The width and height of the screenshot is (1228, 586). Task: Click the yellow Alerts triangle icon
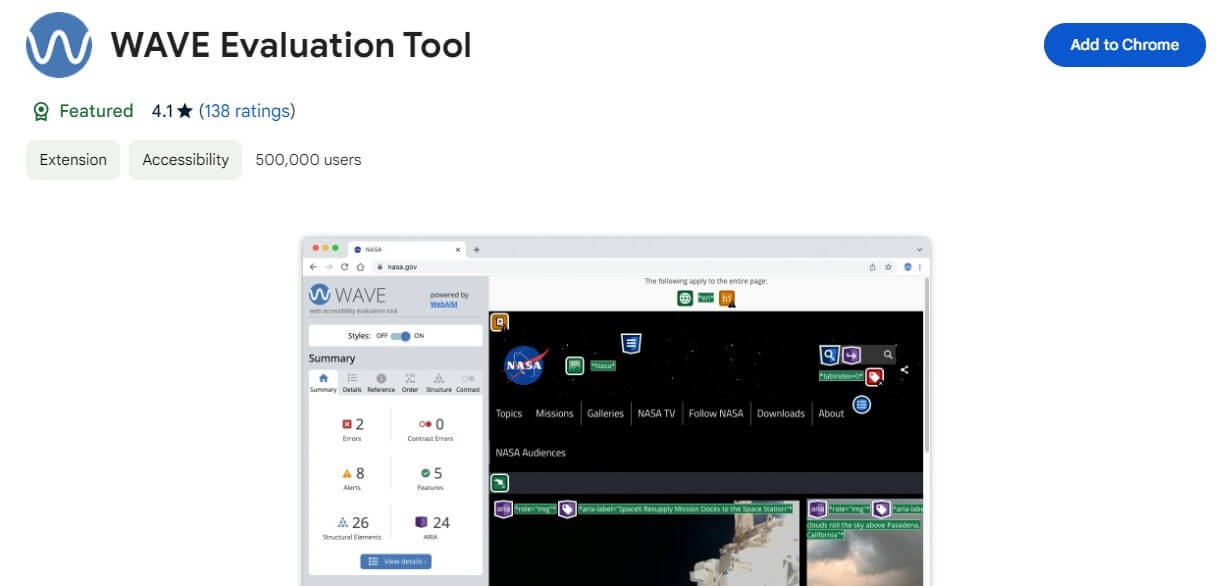[347, 473]
